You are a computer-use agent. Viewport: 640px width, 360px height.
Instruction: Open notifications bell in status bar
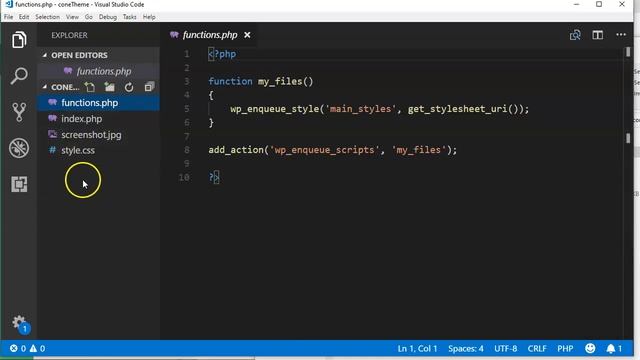[614, 349]
